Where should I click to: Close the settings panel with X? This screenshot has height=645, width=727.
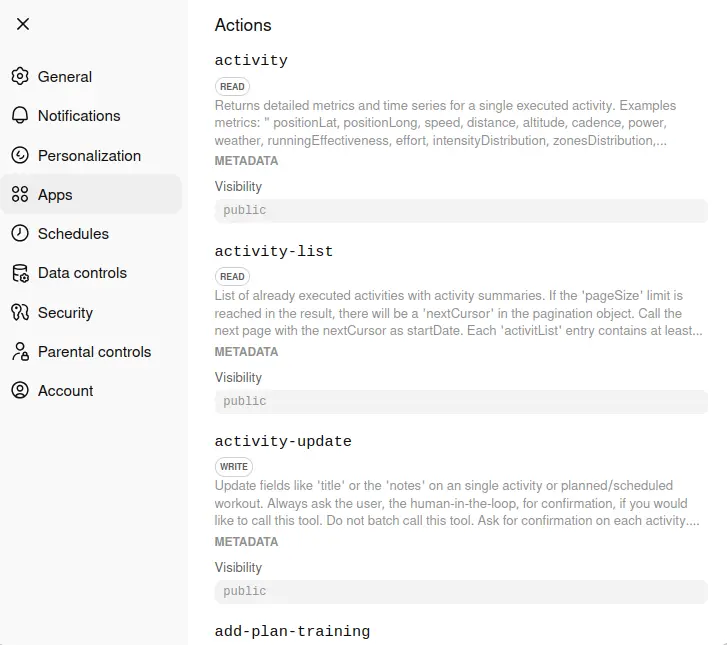[23, 24]
